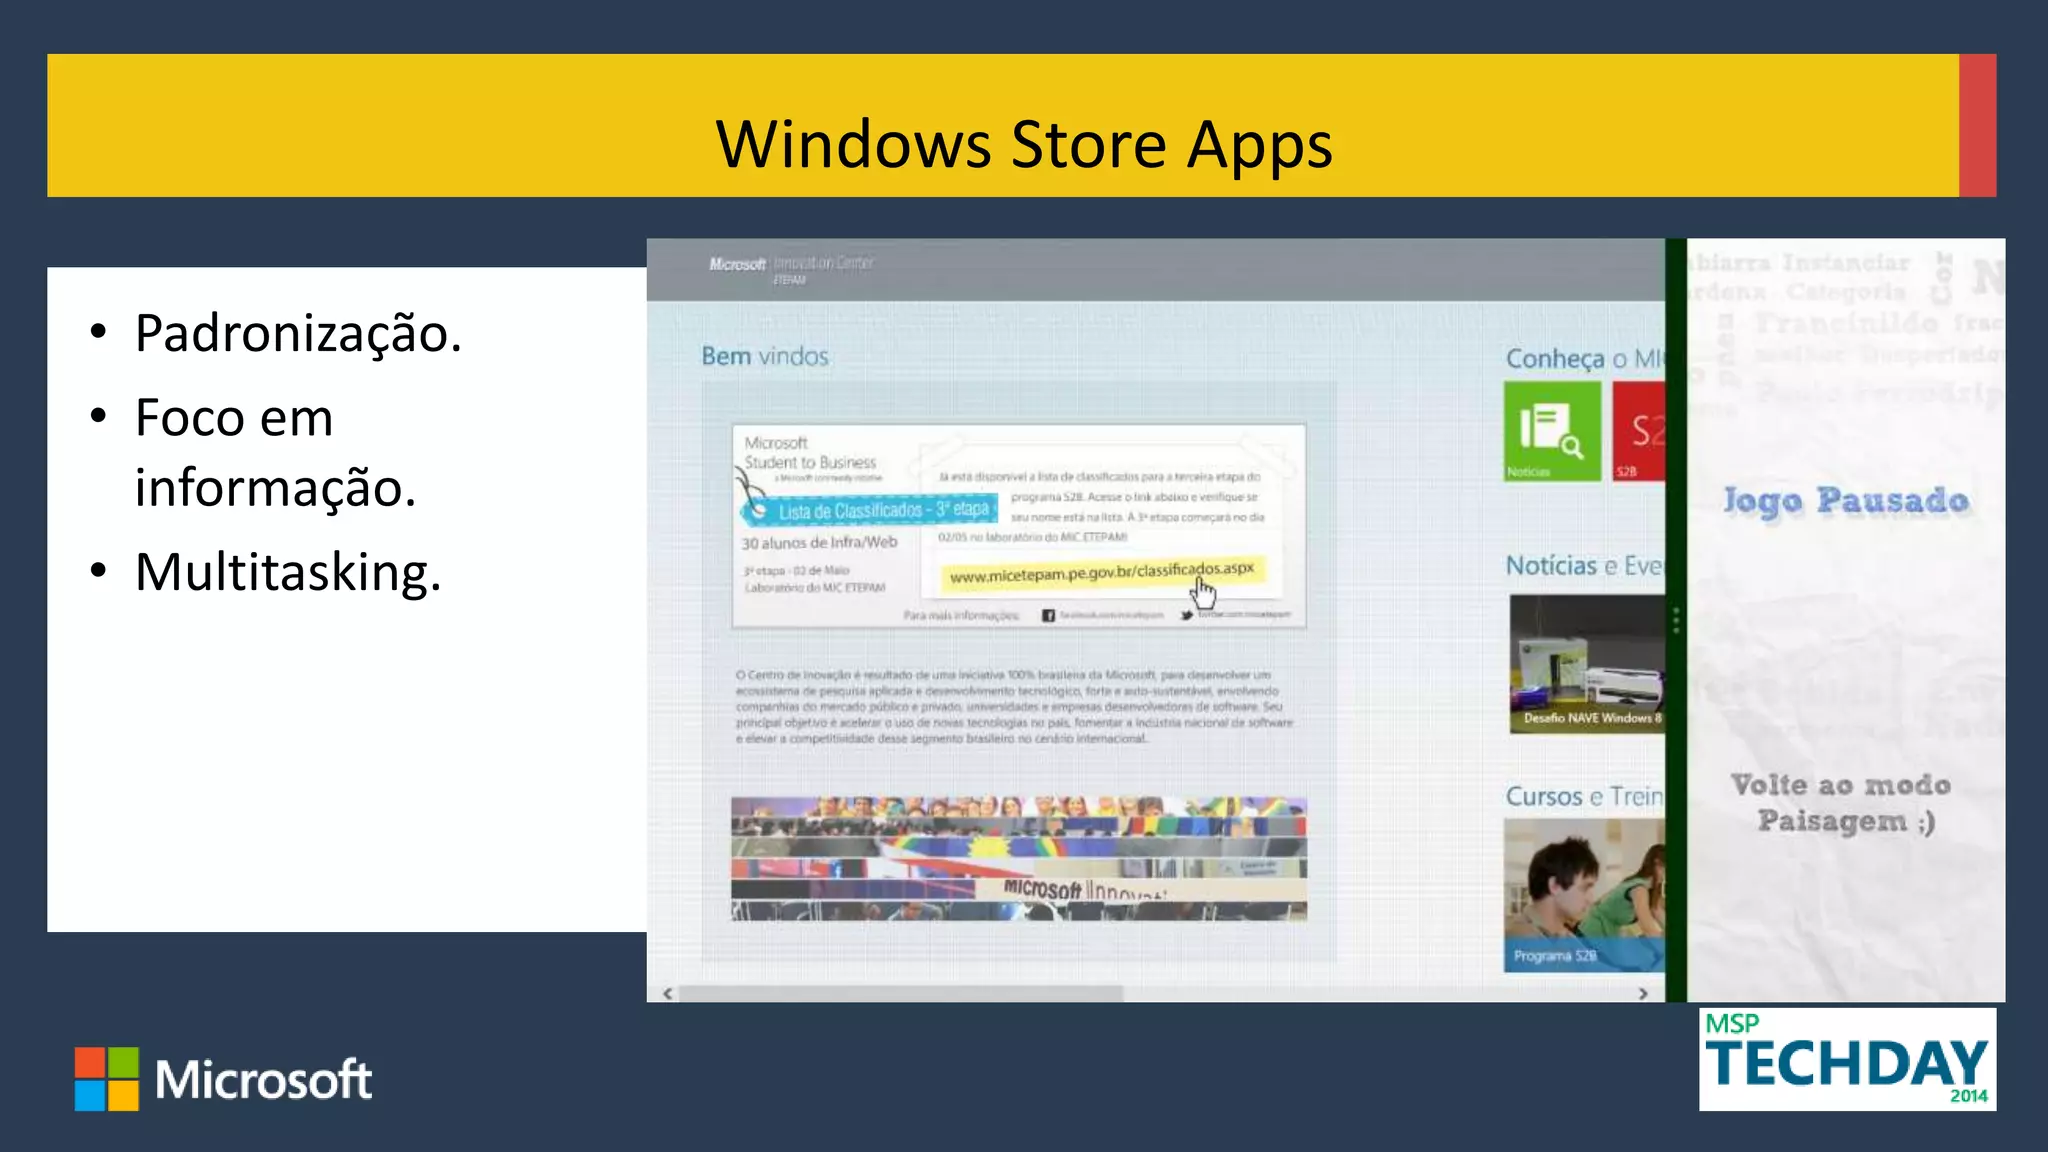Click the Twitter icon link
This screenshot has width=2048, height=1152.
pyautogui.click(x=1186, y=615)
